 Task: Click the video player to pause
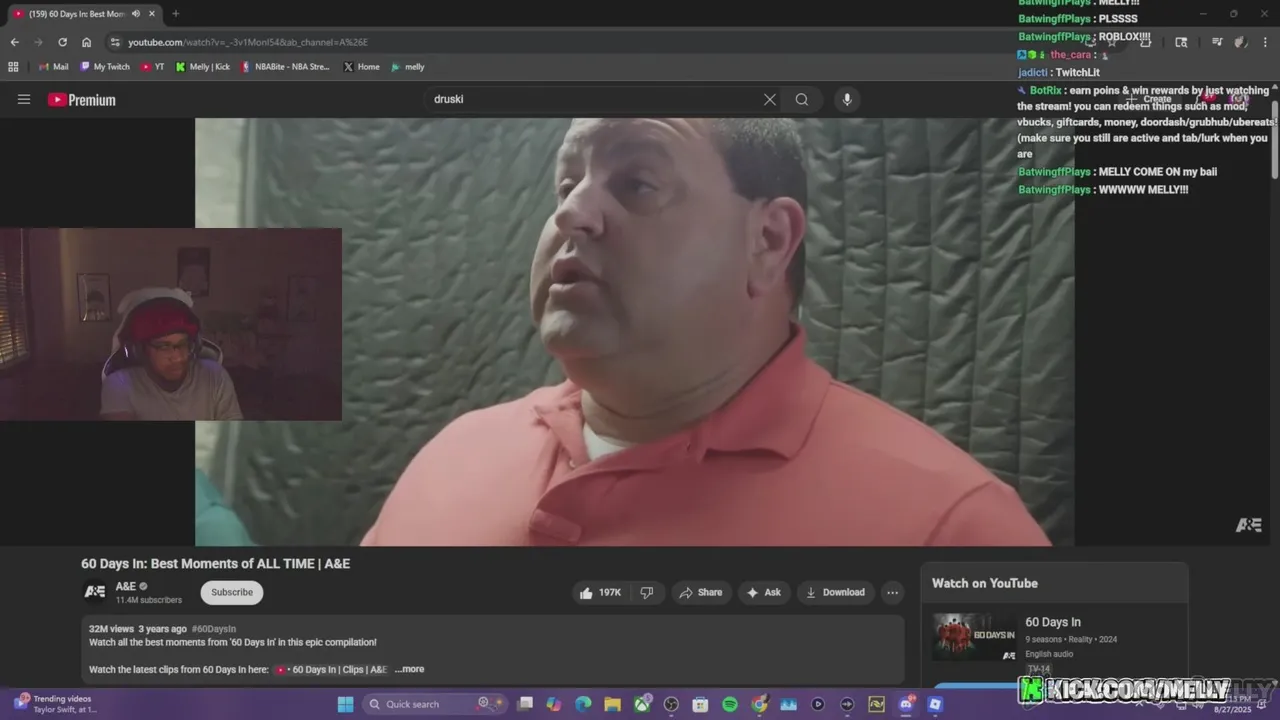pyautogui.click(x=635, y=332)
